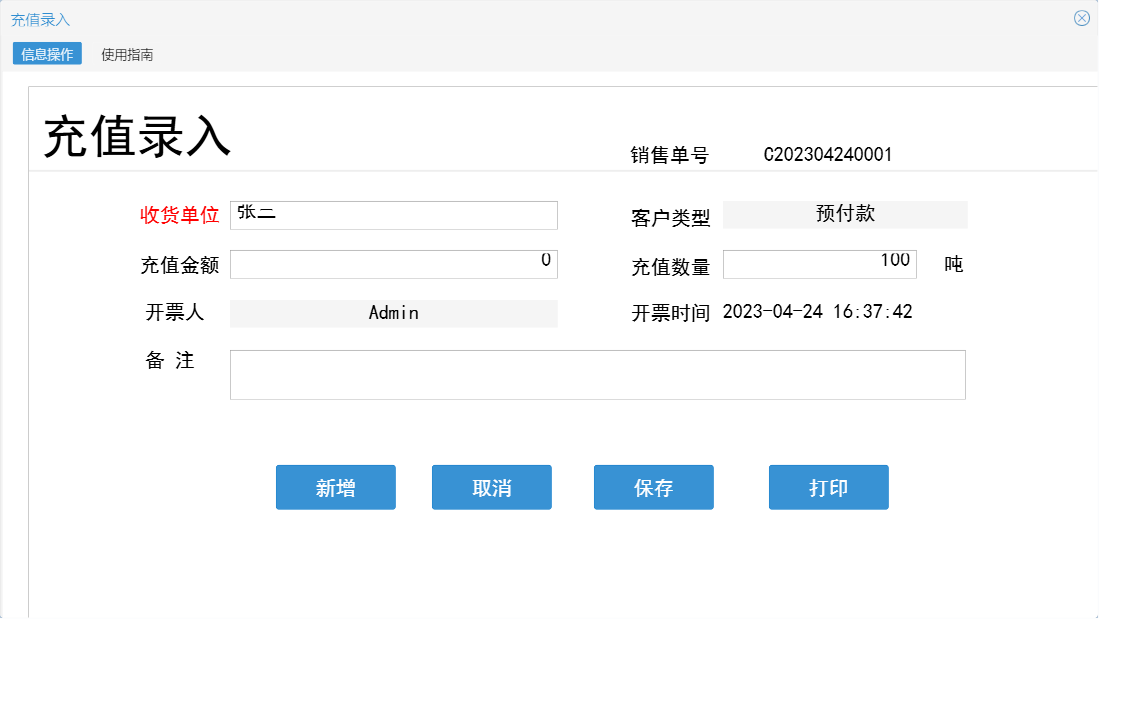This screenshot has height=712, width=1130.
Task: Click the 充值录入 page heading
Action: (x=136, y=138)
